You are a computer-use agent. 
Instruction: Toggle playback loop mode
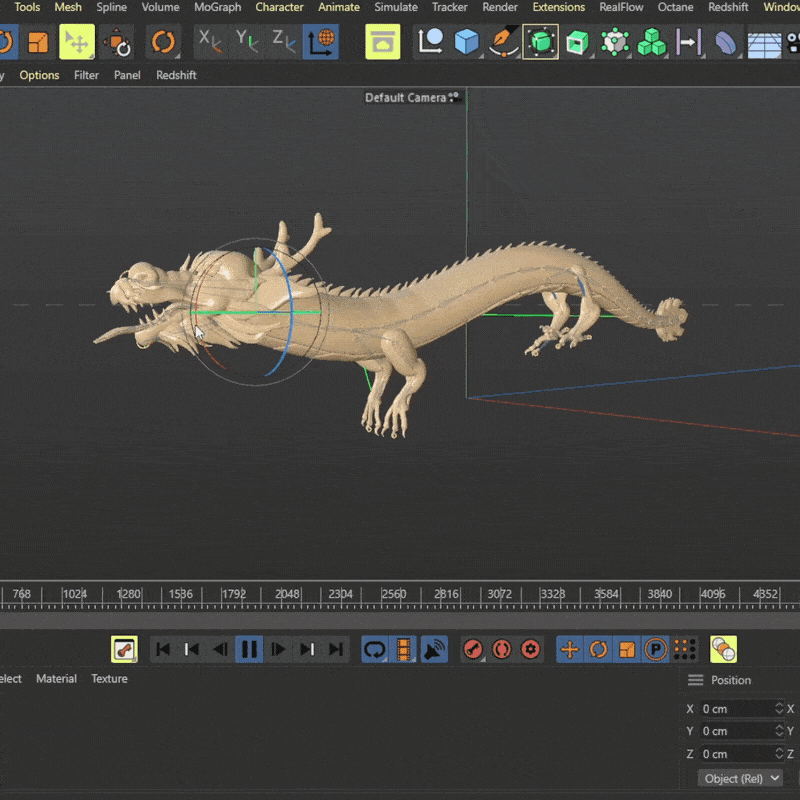point(375,649)
